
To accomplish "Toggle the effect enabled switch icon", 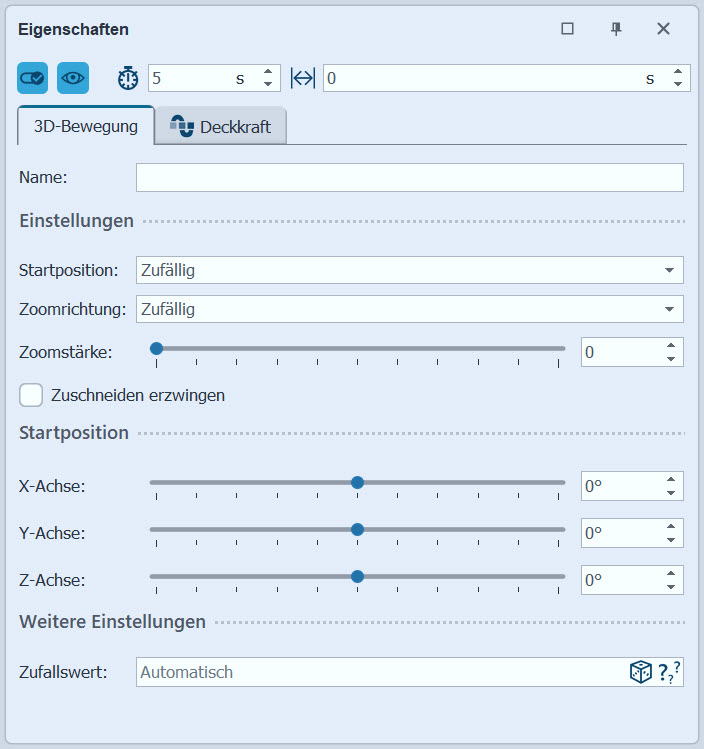I will (32, 77).
